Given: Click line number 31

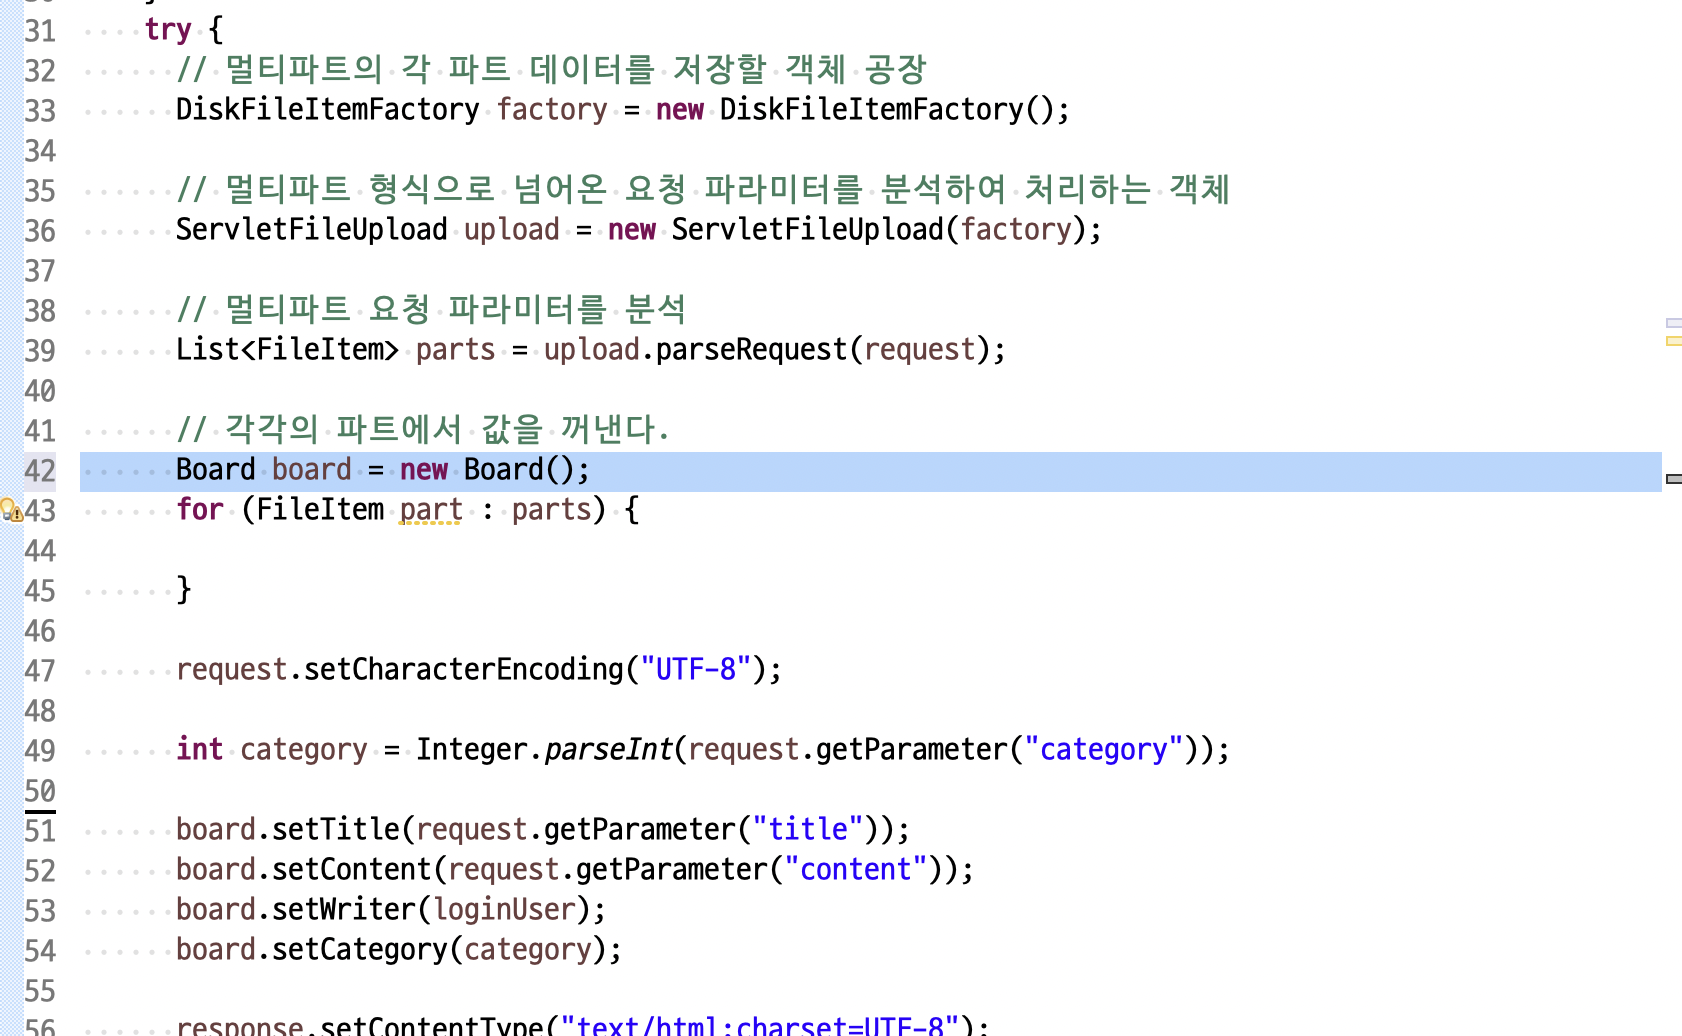Looking at the screenshot, I should [40, 31].
